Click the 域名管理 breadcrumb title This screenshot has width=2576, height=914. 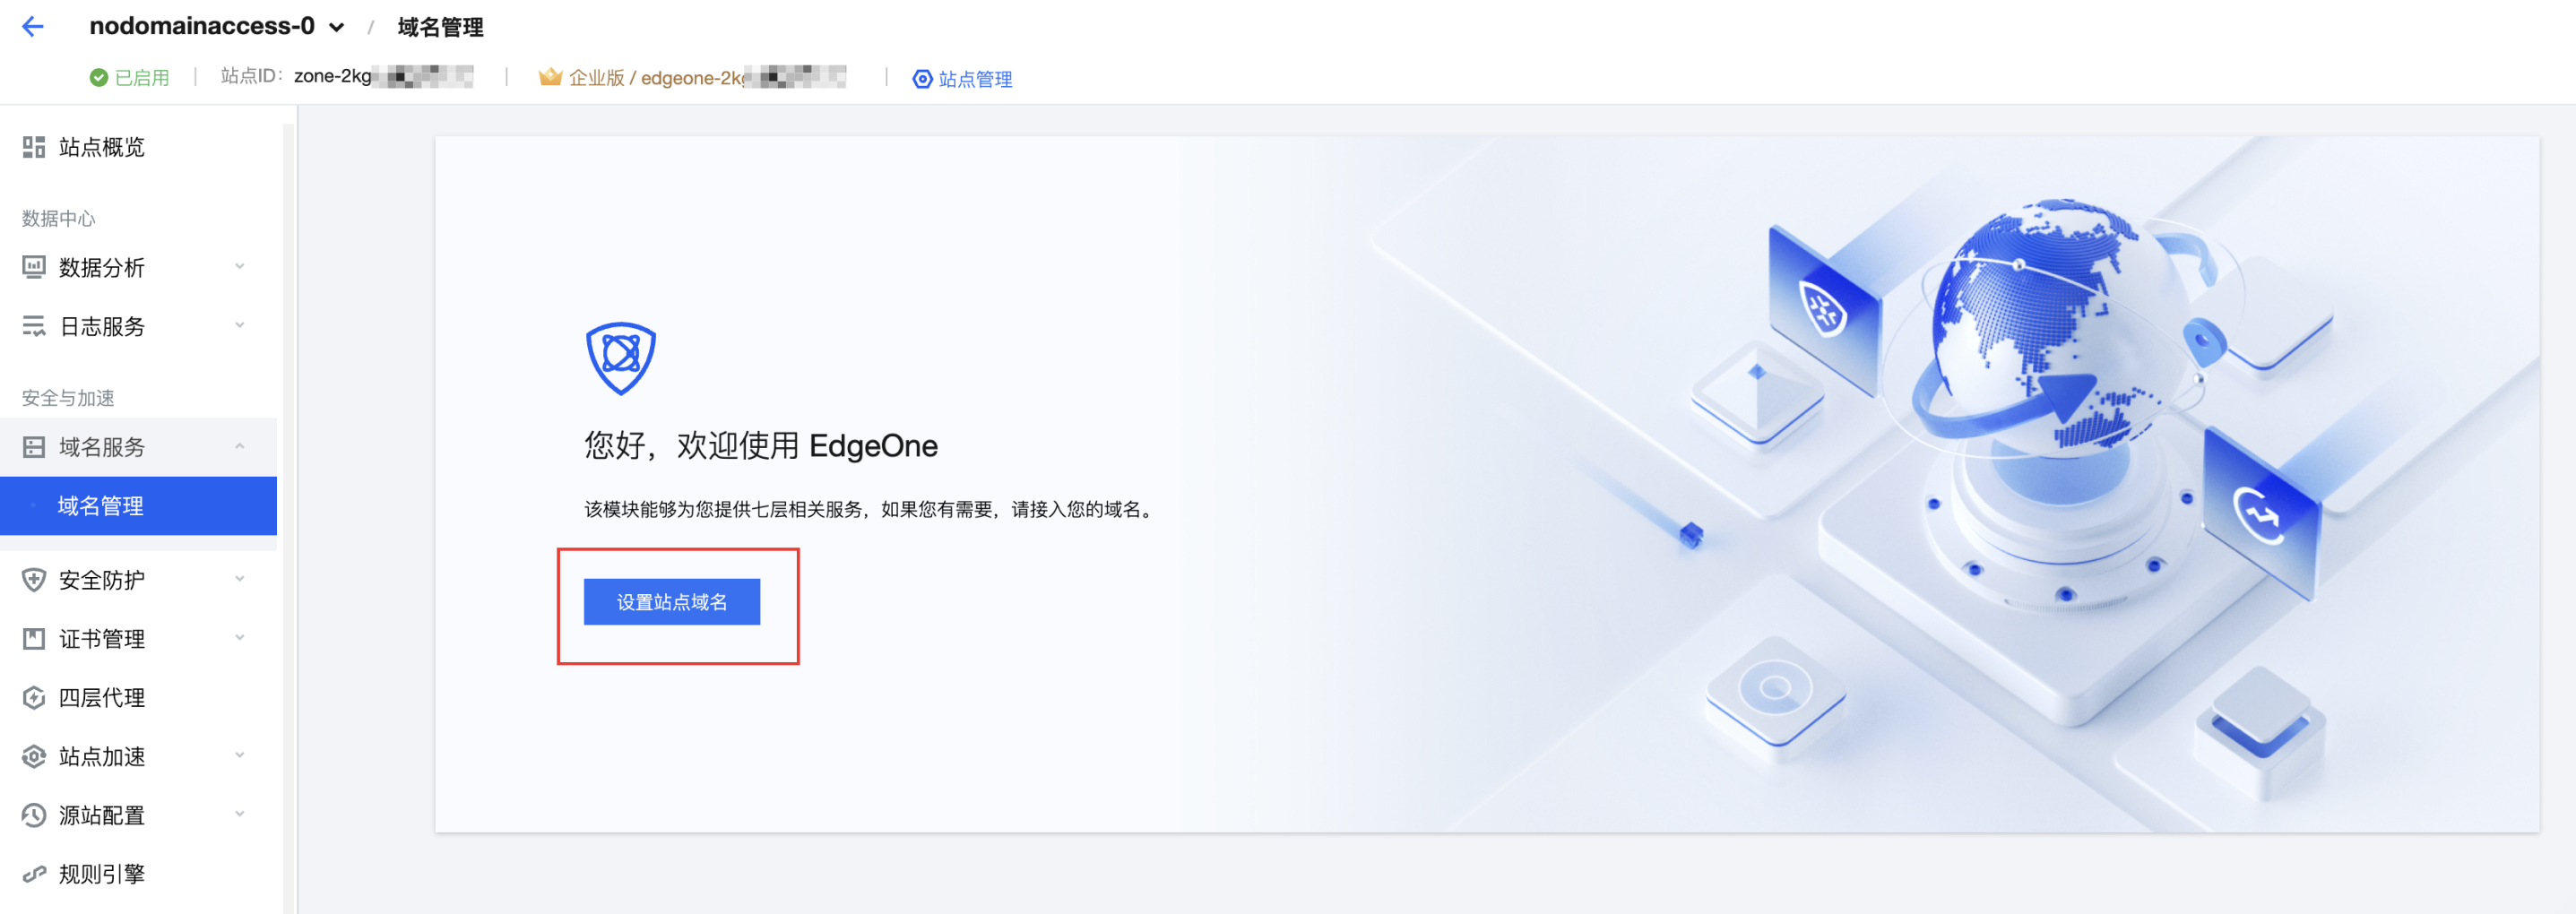click(440, 27)
